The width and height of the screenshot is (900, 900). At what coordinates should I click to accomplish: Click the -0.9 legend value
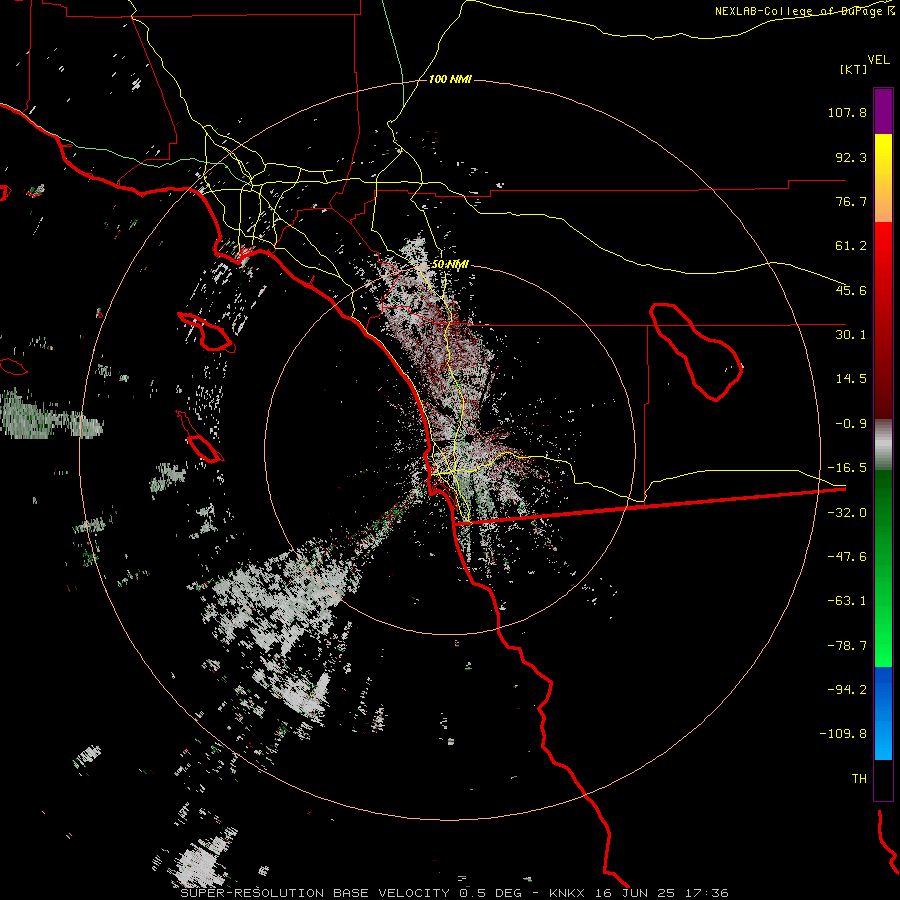851,424
